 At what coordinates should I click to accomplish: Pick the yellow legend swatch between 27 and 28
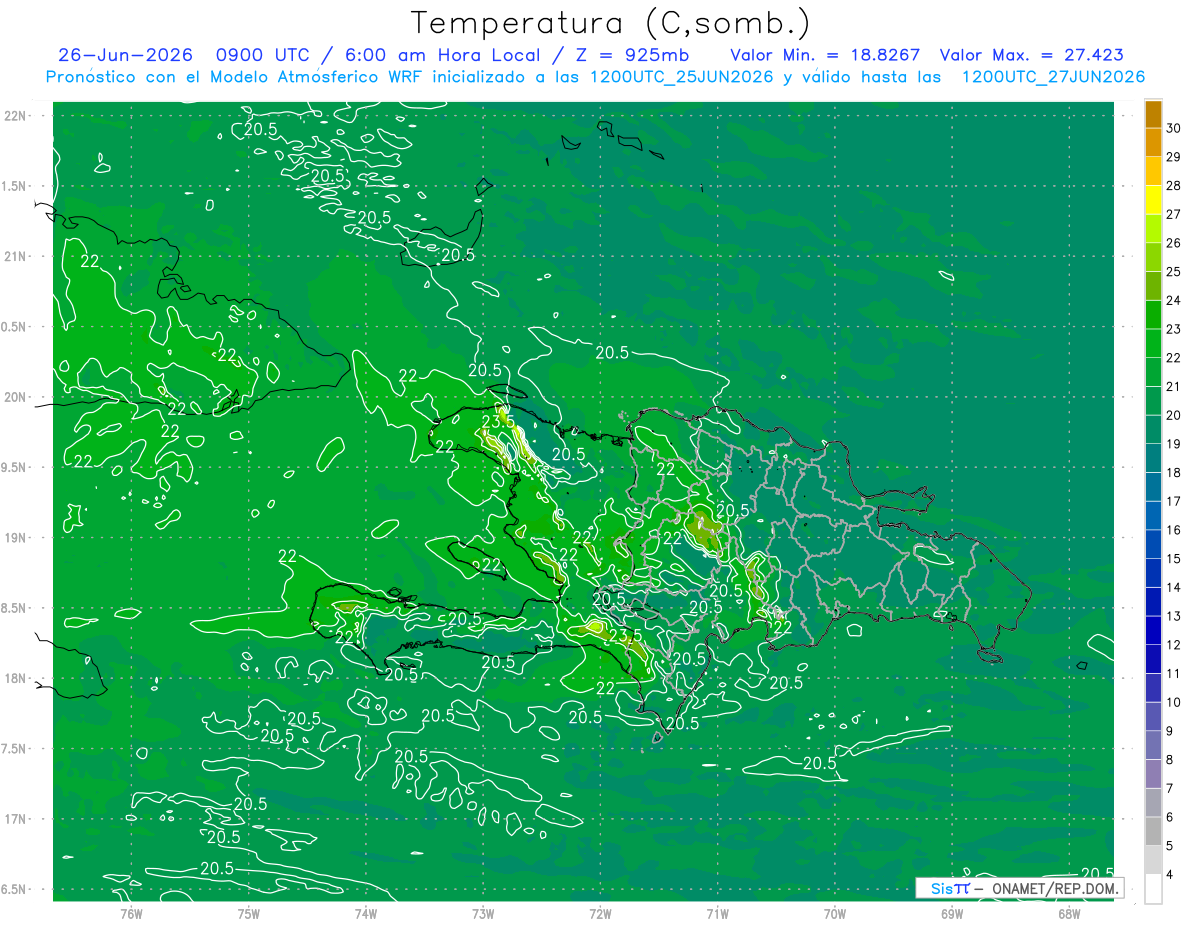pos(1153,199)
